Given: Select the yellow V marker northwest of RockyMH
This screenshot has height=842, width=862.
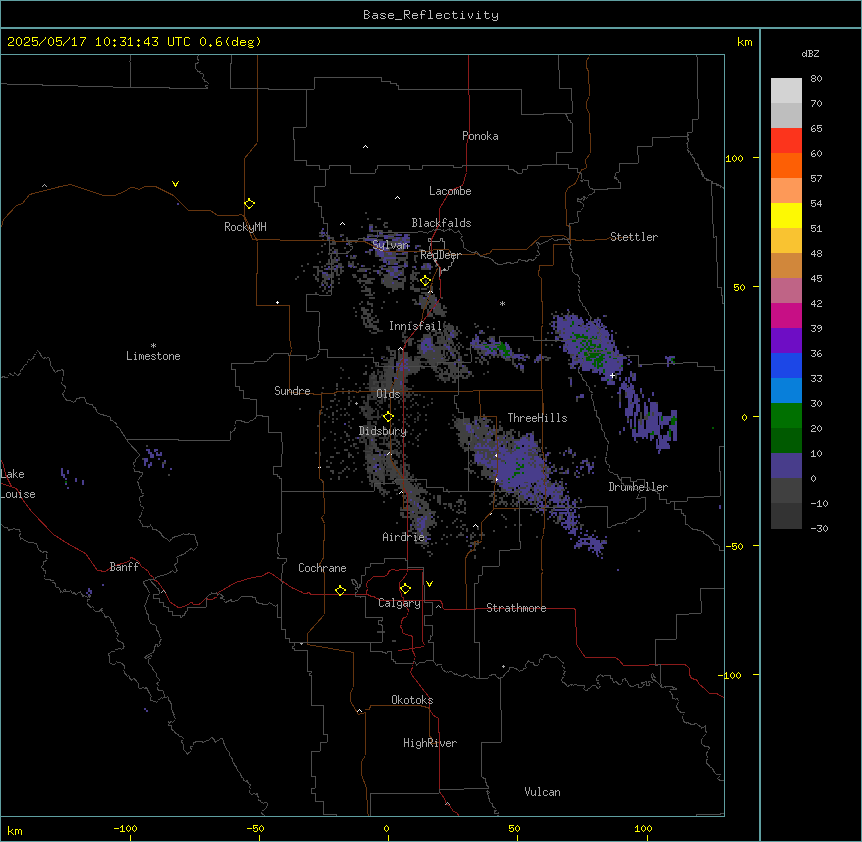Looking at the screenshot, I should 175,184.
